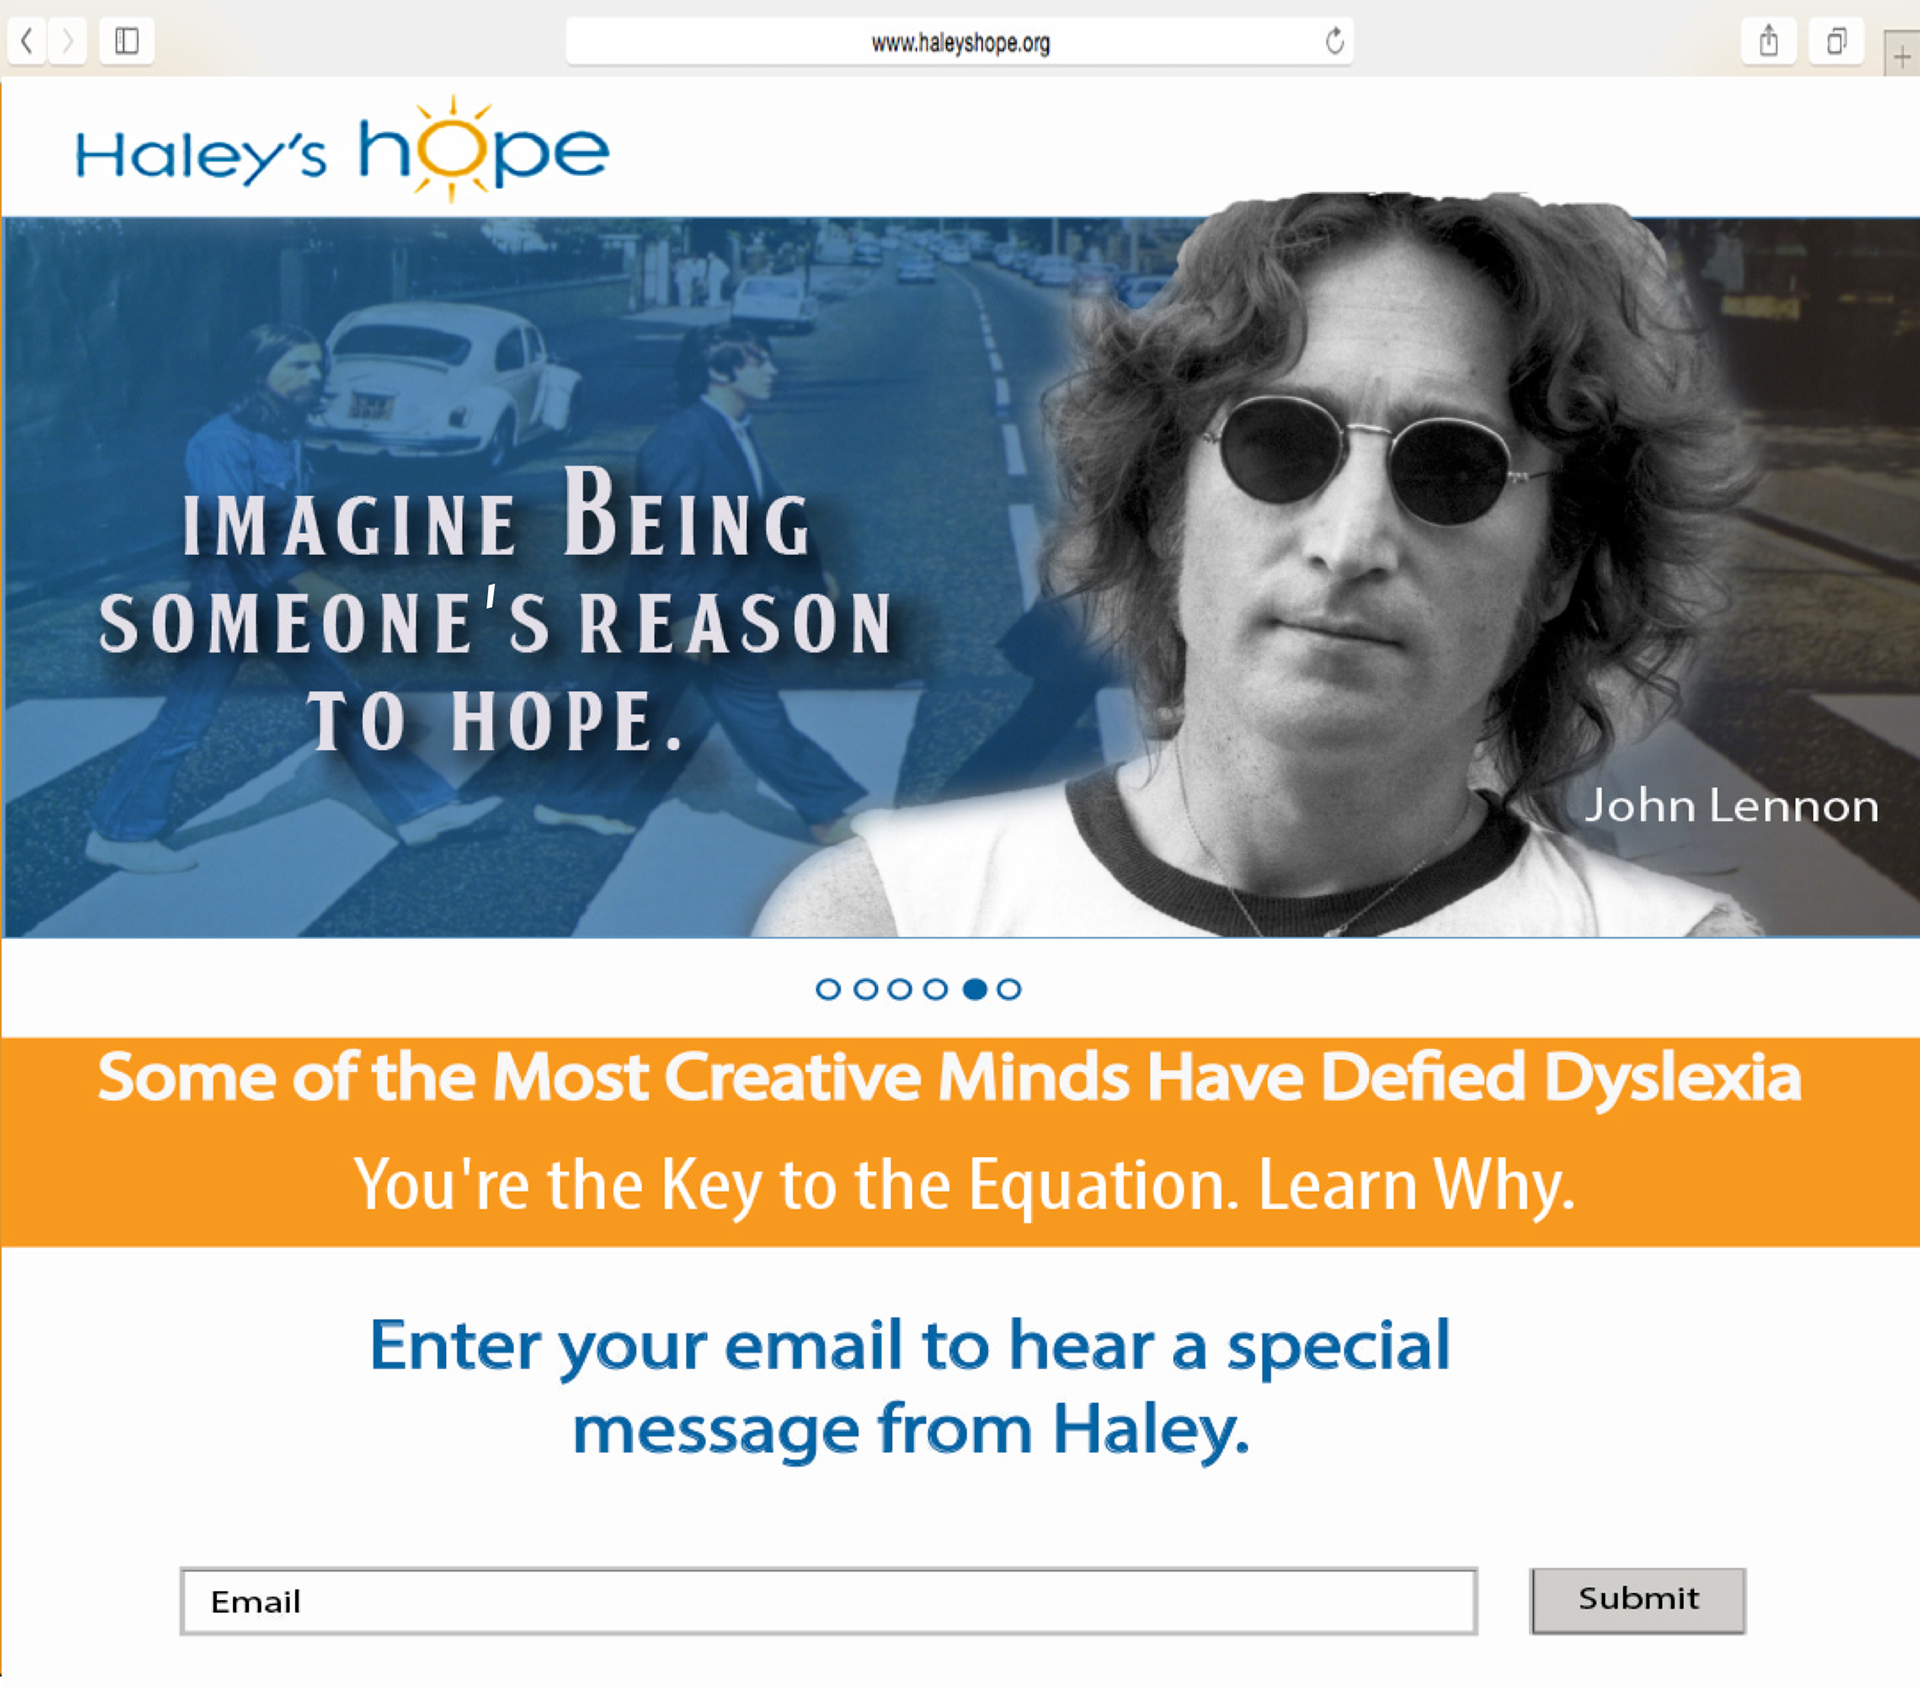Click the browser forward arrow
This screenshot has height=1689, width=1920.
(x=67, y=41)
